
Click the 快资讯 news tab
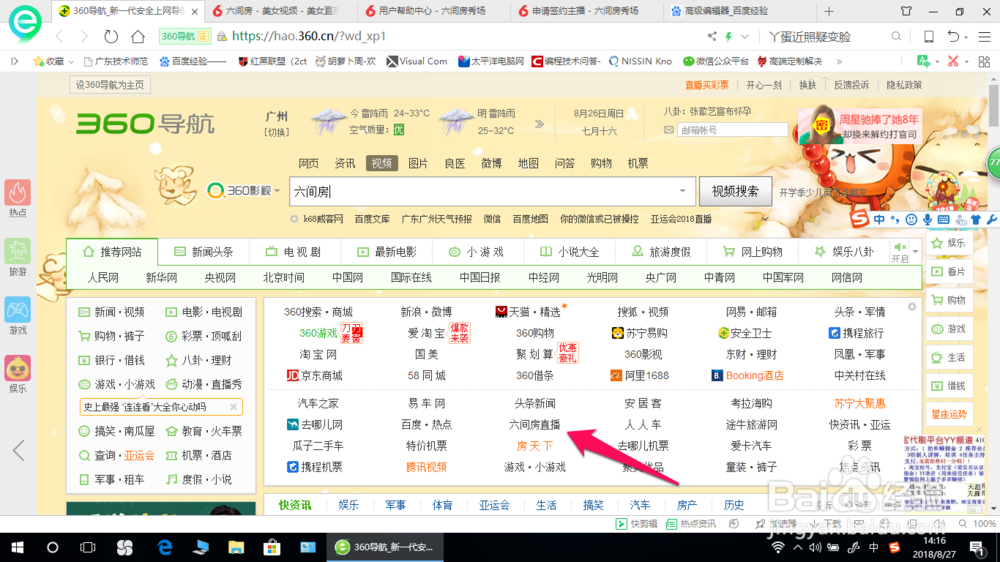(295, 505)
